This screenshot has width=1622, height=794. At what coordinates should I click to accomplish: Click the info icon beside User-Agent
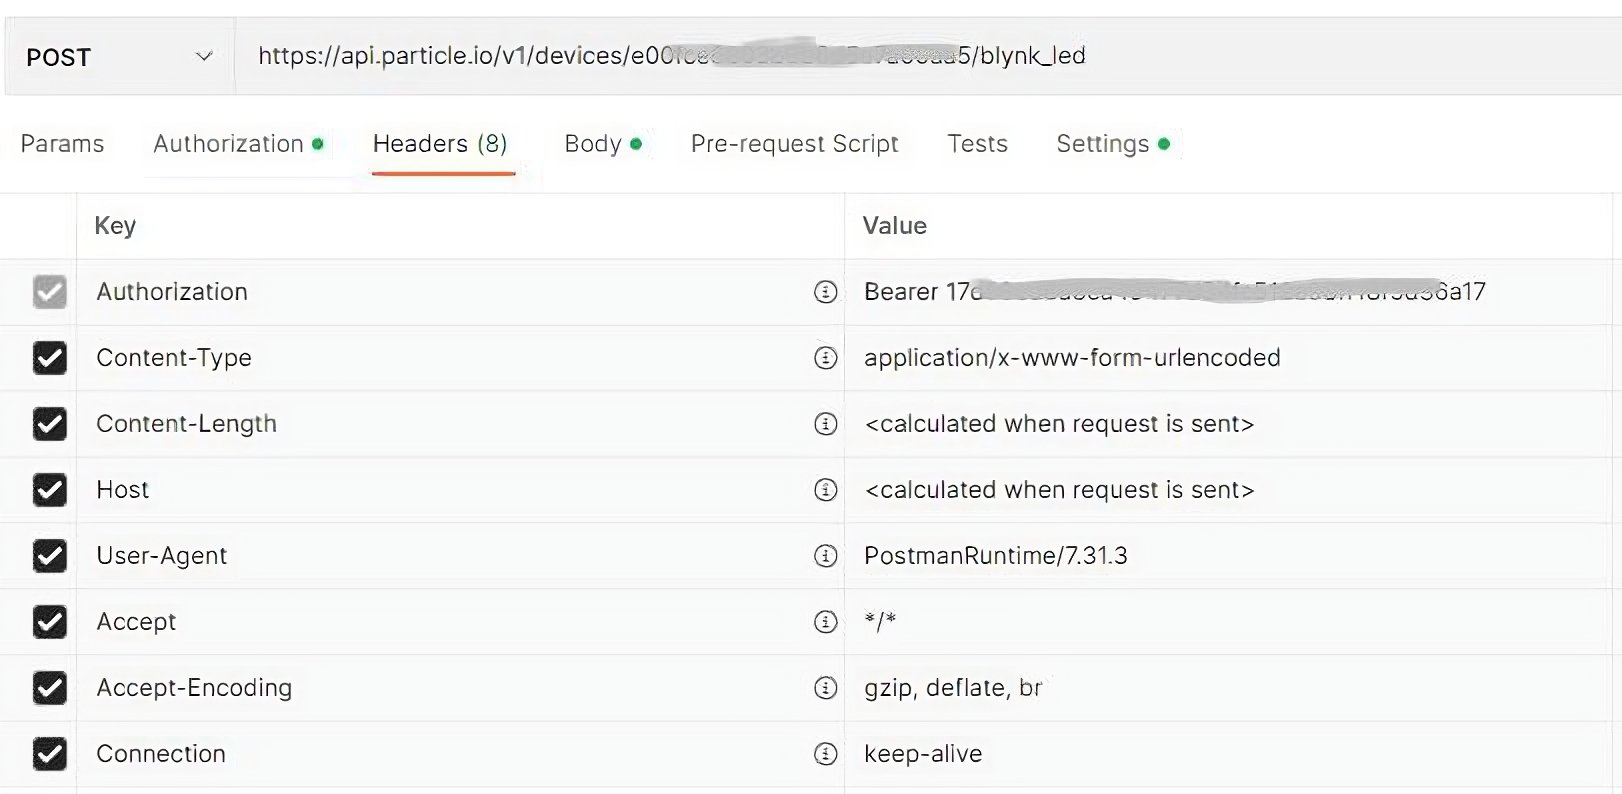(x=826, y=556)
